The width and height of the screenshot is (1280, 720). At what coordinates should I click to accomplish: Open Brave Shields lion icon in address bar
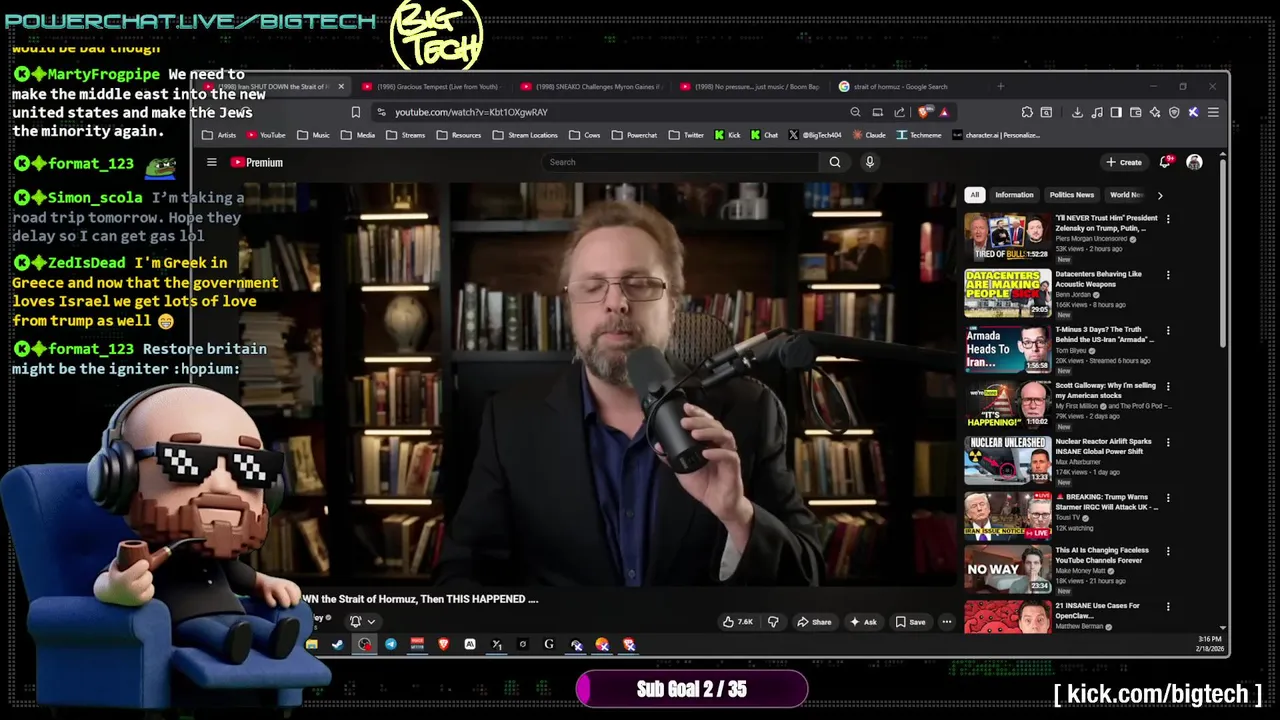tap(922, 112)
